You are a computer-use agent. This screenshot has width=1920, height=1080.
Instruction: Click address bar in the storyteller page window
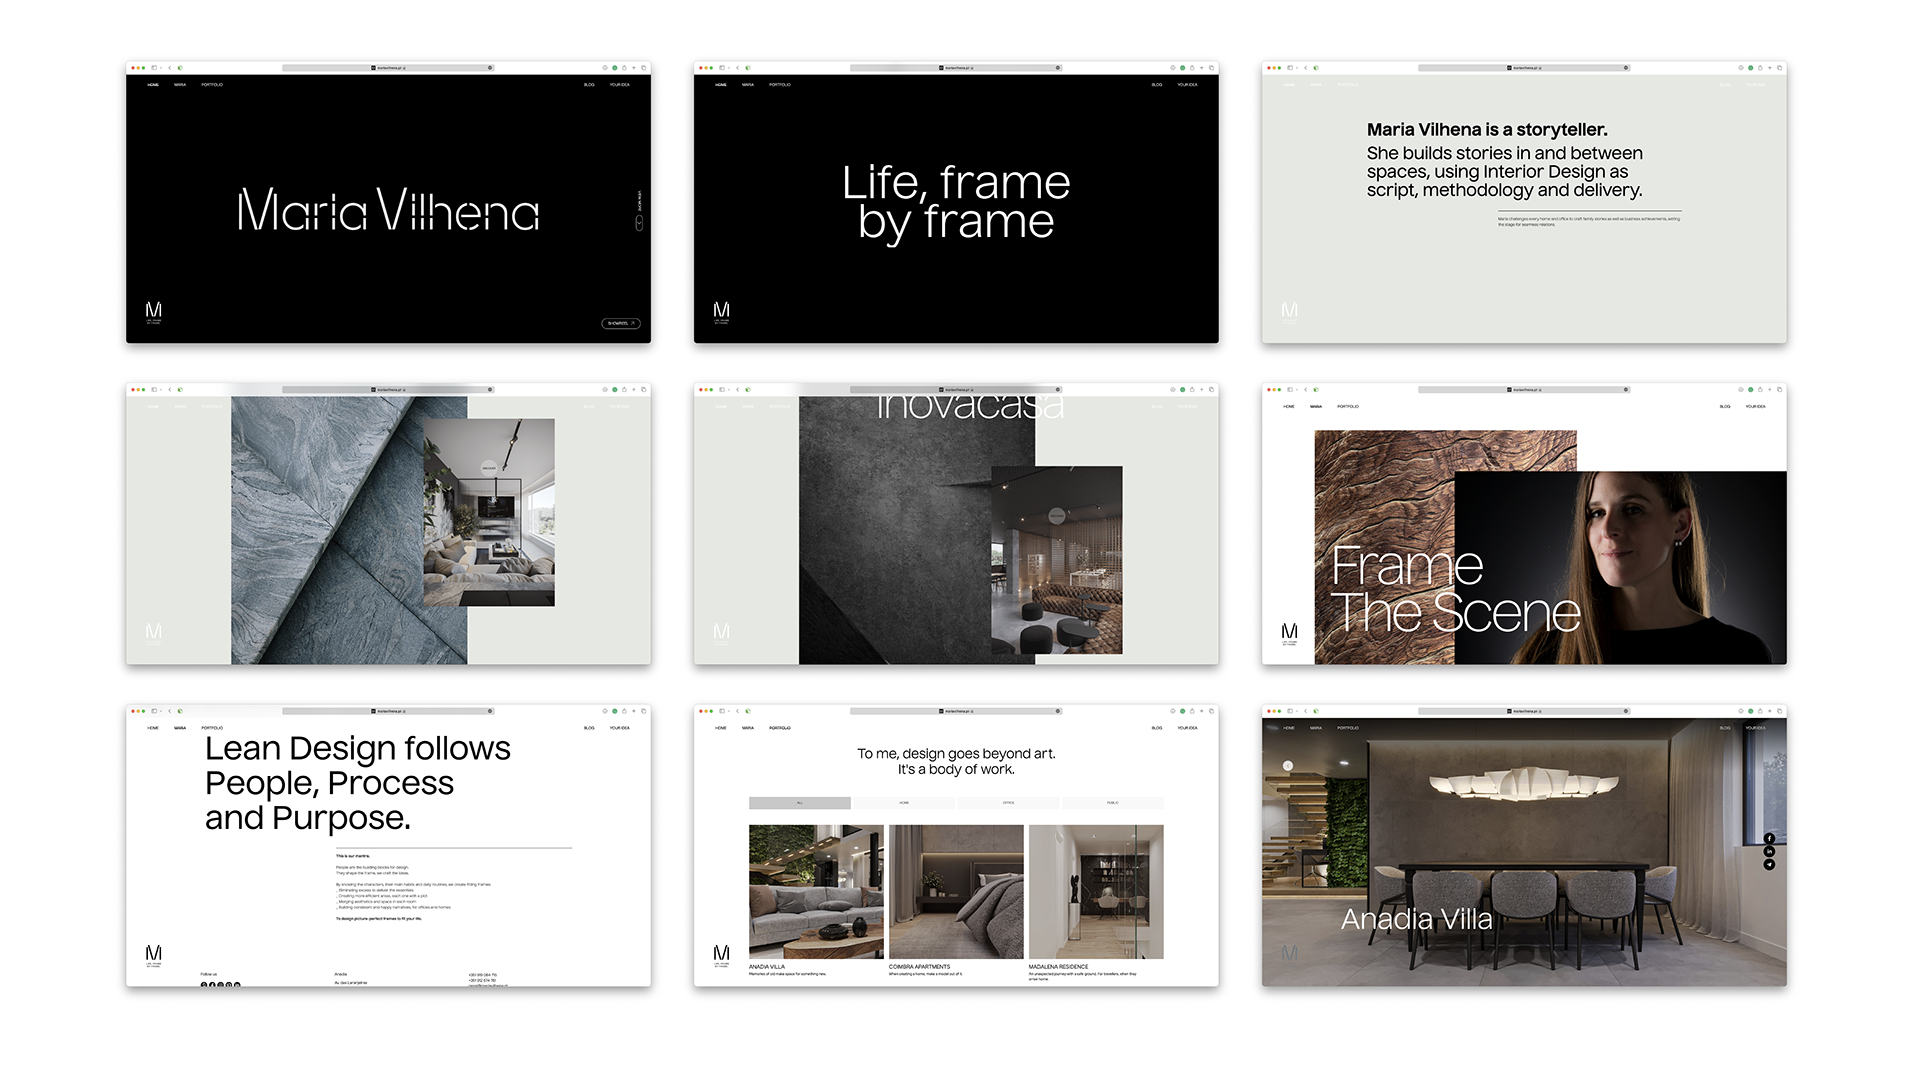(1524, 68)
